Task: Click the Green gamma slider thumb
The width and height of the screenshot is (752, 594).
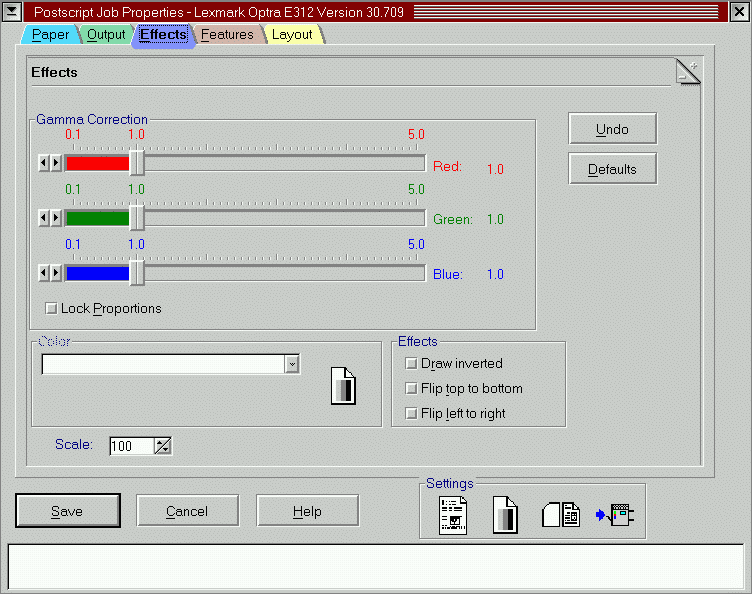Action: point(137,217)
